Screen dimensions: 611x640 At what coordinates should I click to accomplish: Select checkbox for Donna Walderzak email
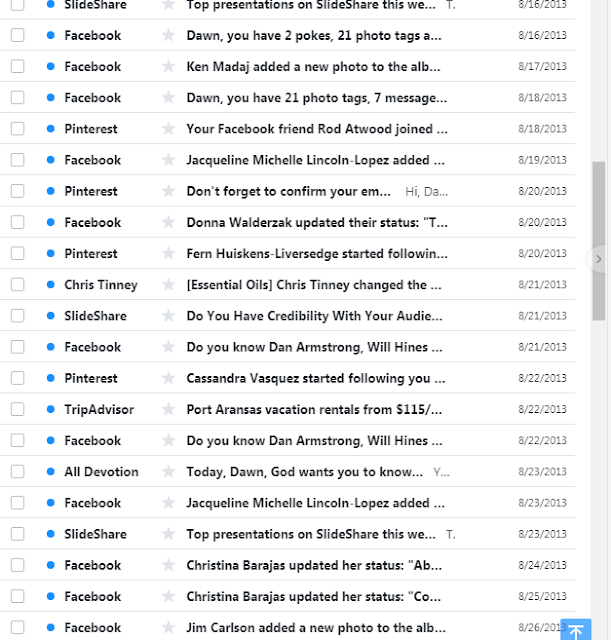tap(18, 222)
